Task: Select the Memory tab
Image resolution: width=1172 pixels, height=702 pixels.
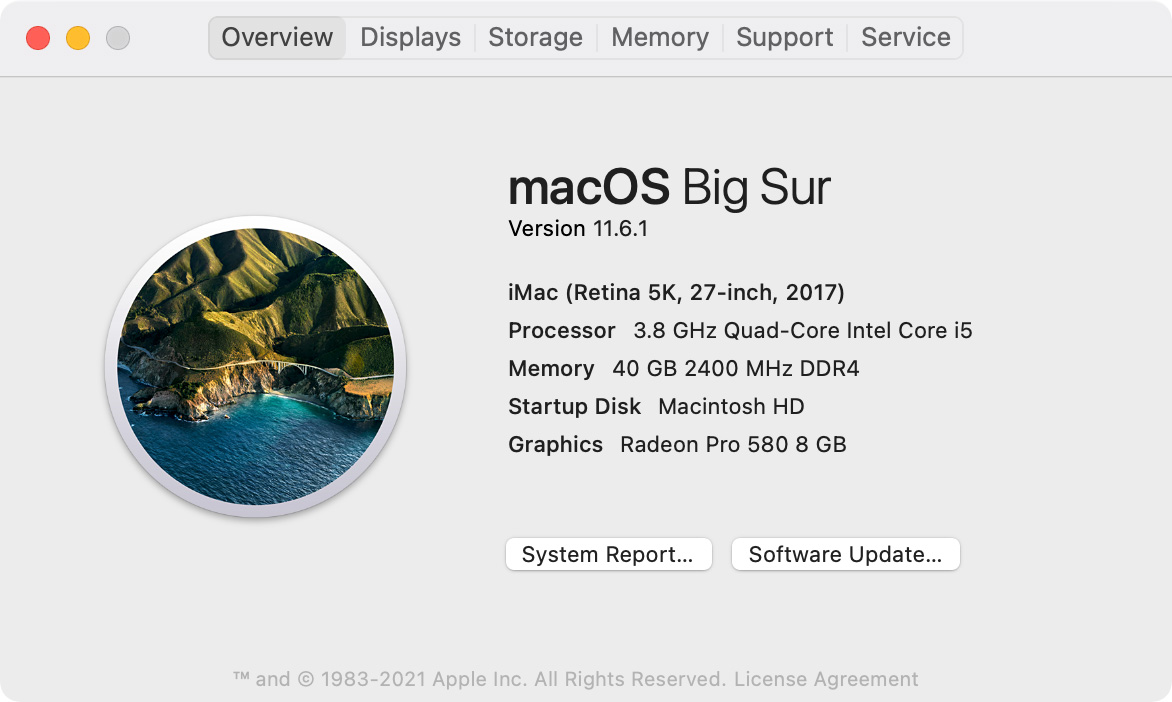Action: [660, 37]
